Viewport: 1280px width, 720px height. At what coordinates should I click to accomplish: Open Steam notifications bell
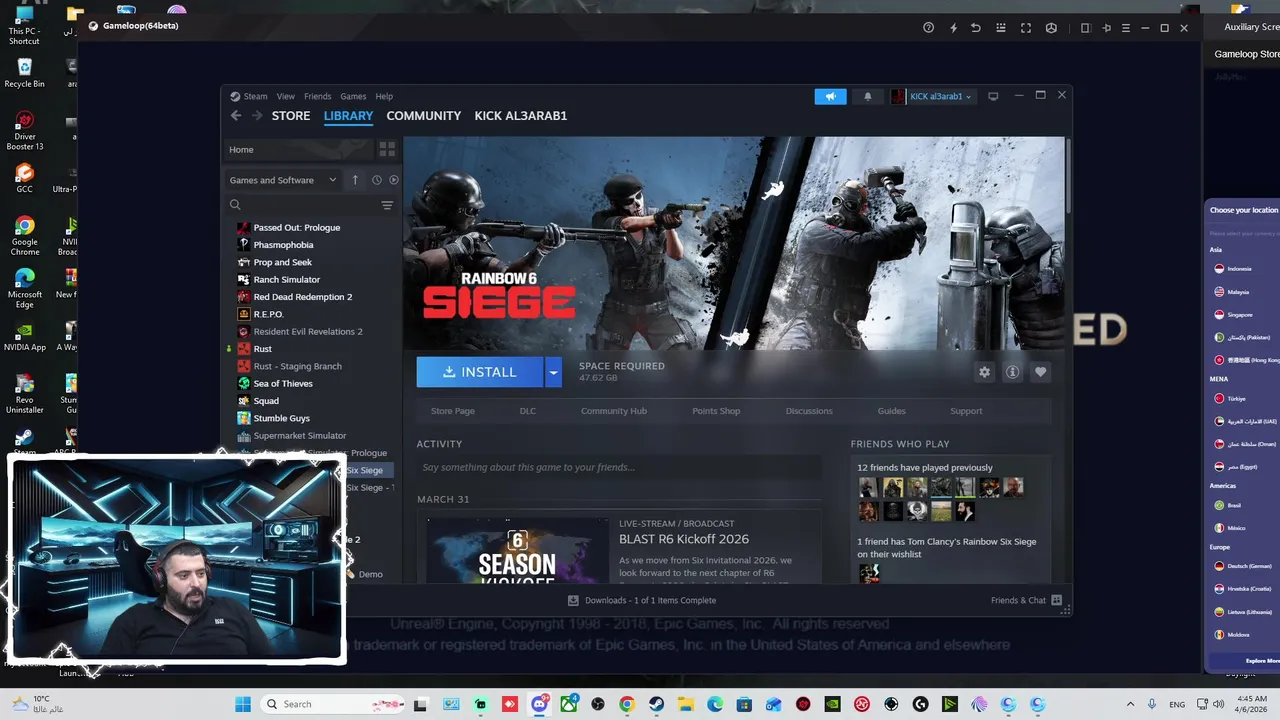coord(867,96)
